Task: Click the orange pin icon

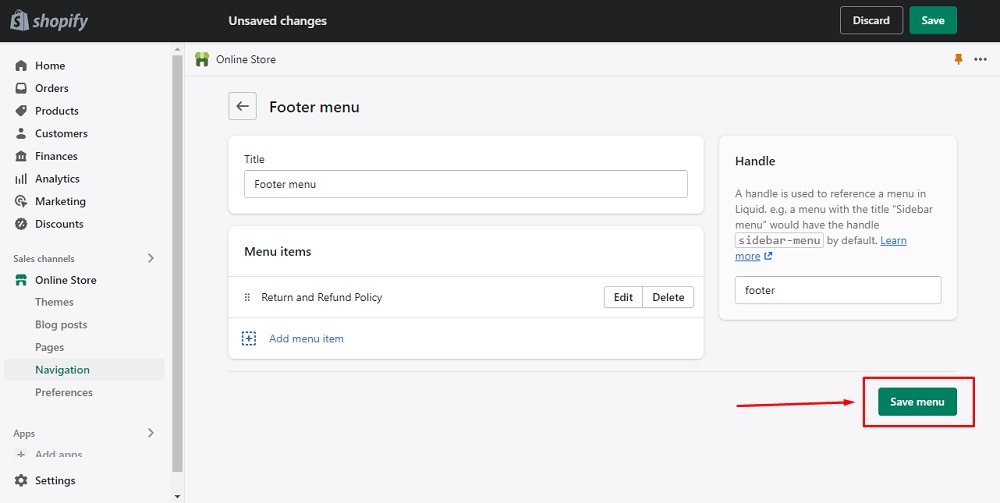Action: tap(958, 59)
